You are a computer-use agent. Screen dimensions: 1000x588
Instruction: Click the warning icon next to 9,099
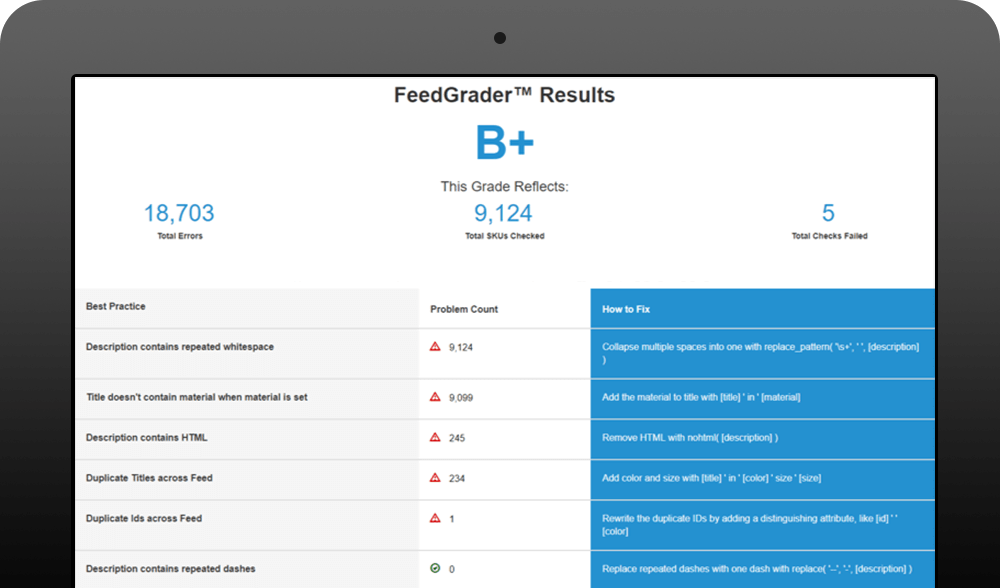click(x=433, y=394)
